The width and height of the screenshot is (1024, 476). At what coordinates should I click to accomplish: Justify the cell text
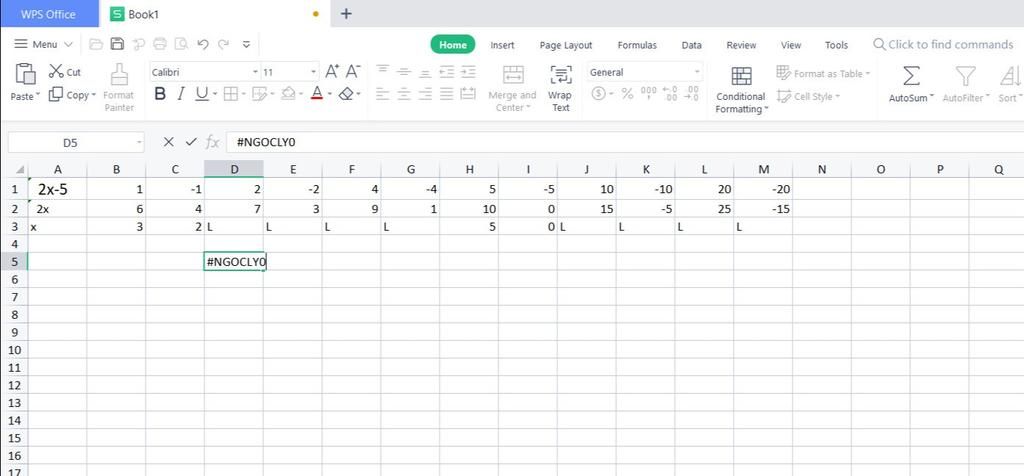click(447, 94)
